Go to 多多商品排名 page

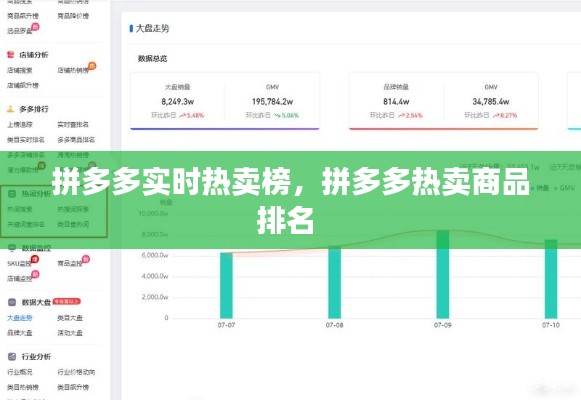tap(76, 140)
